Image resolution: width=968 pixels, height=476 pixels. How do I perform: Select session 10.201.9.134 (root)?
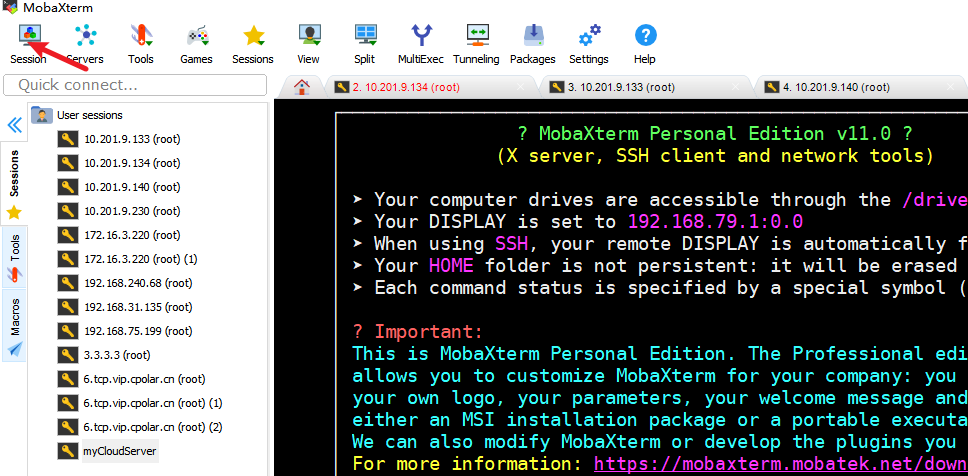[132, 163]
